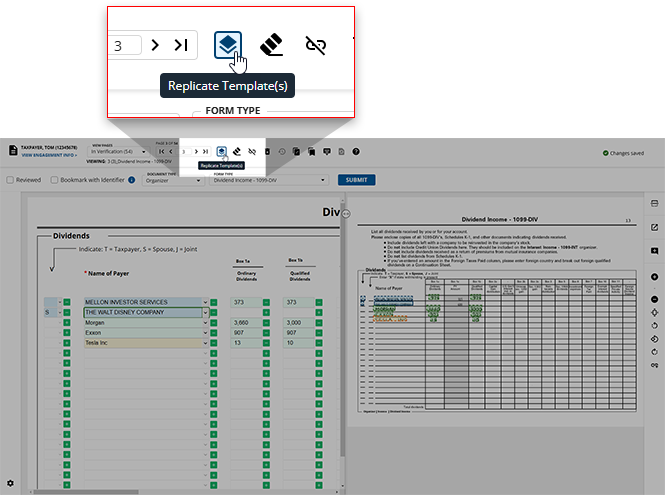Check the Reviewed checkbox
The width and height of the screenshot is (665, 495).
point(10,180)
